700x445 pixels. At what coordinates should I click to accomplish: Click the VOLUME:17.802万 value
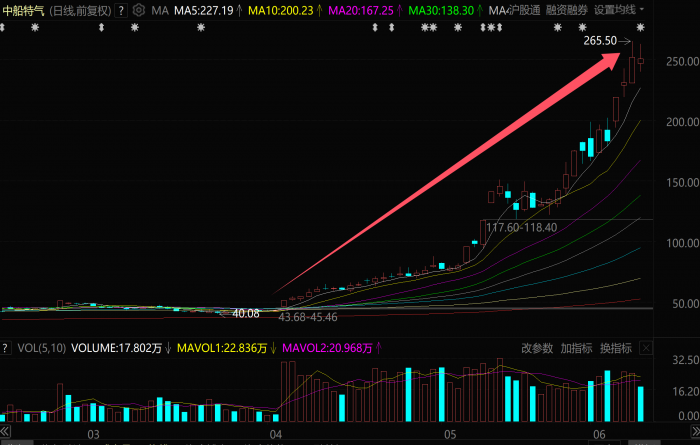click(116, 348)
